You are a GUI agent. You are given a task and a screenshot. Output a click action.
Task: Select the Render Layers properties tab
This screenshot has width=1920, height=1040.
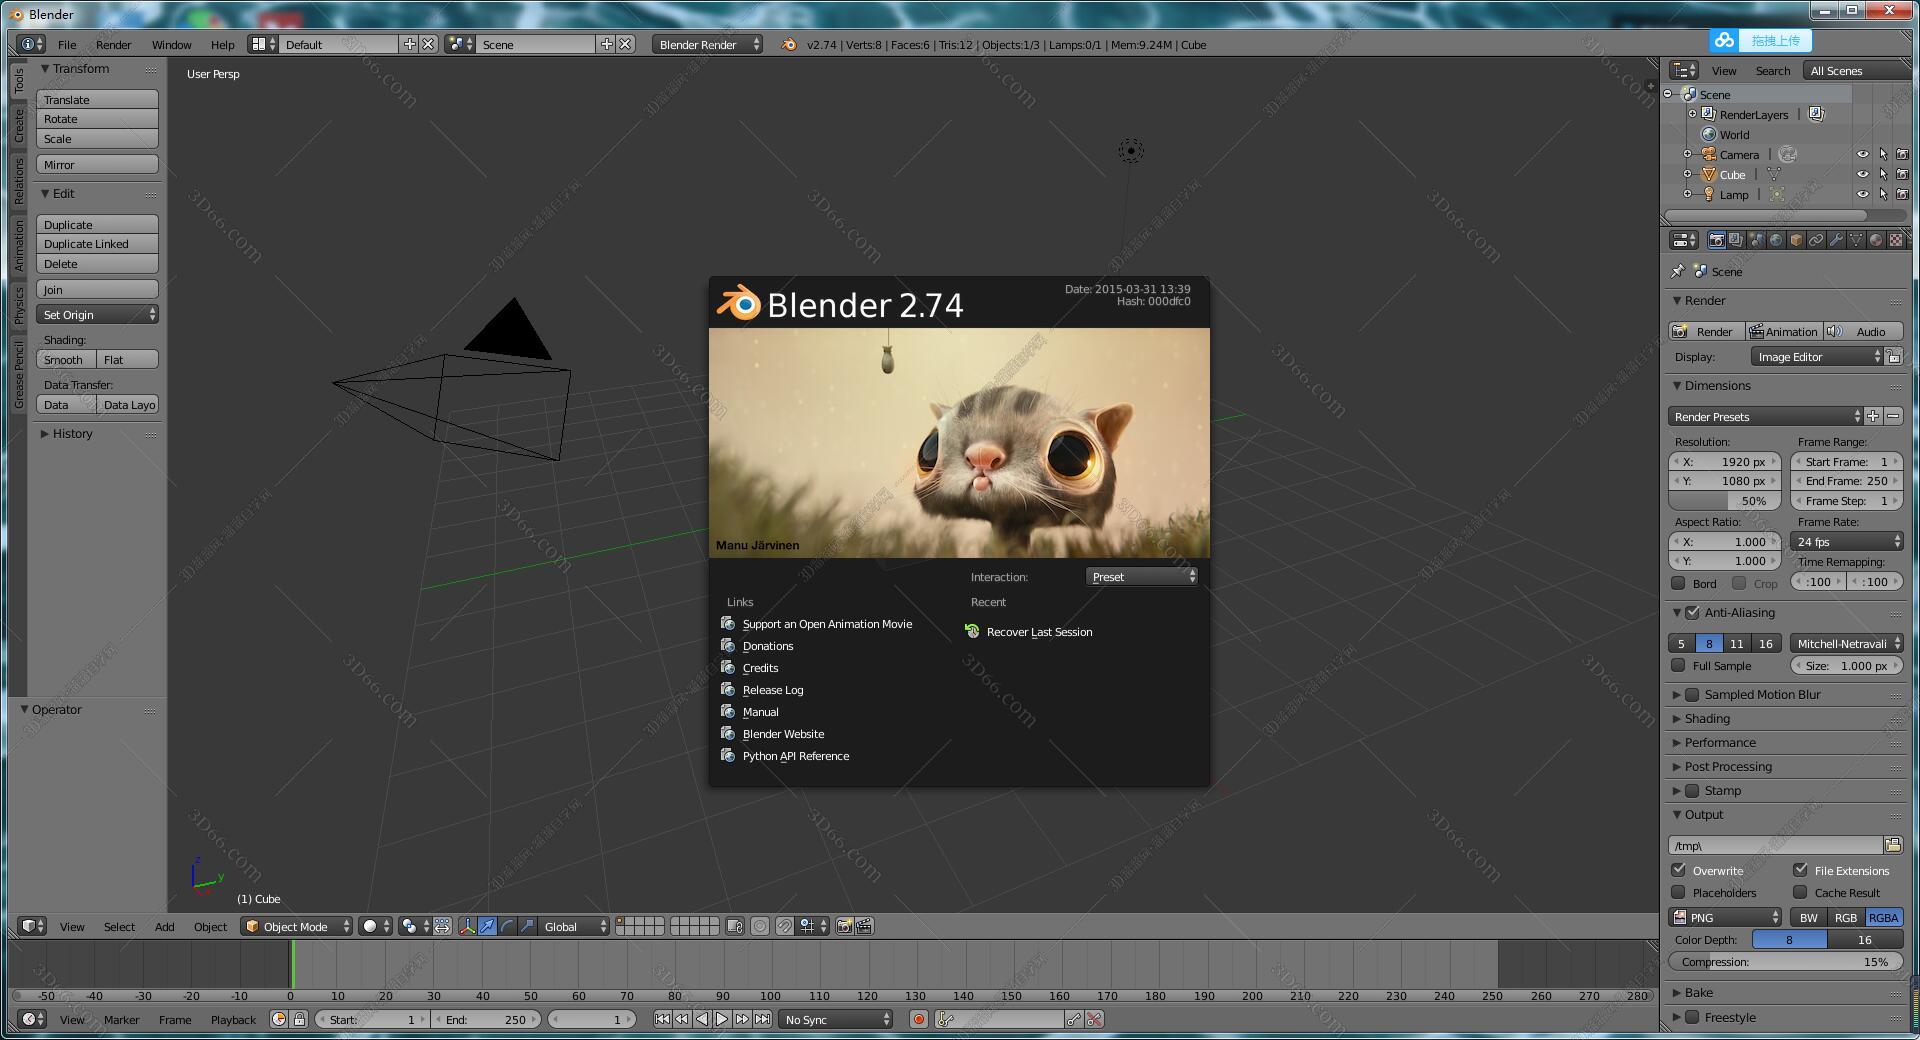[1737, 241]
